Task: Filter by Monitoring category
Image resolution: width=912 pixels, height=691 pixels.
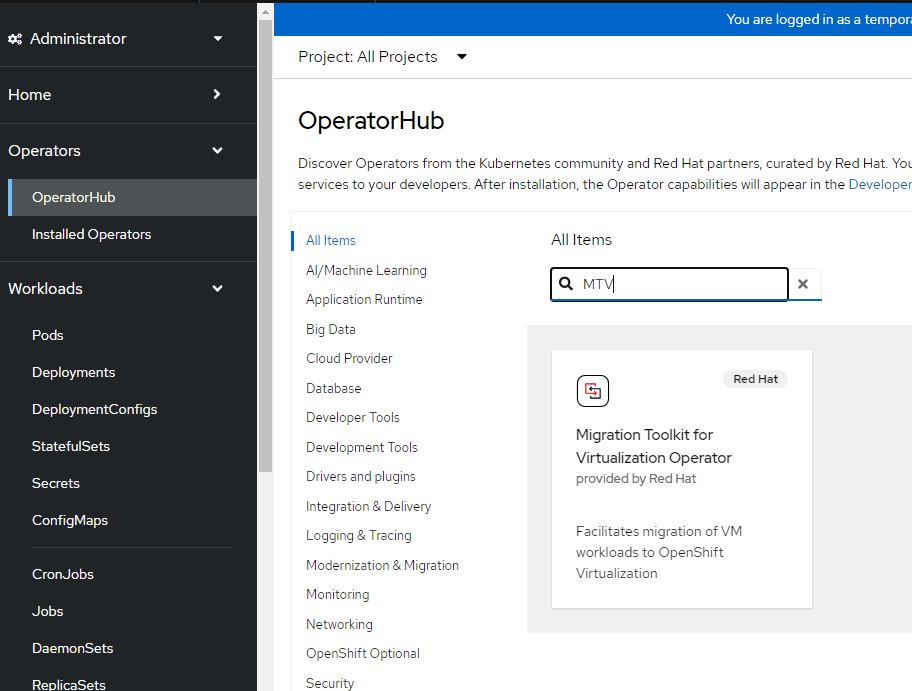Action: (338, 594)
